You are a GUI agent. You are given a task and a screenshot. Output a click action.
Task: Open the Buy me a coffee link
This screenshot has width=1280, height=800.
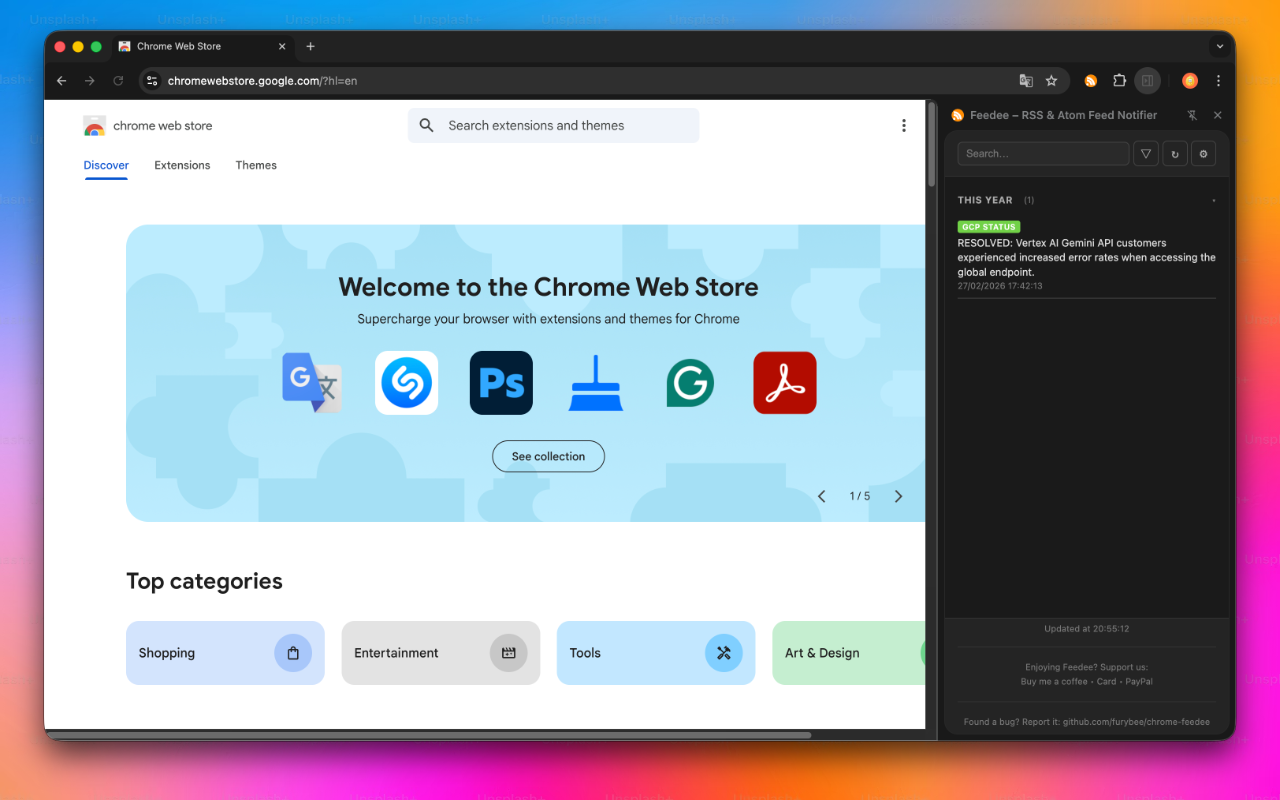tap(1054, 682)
